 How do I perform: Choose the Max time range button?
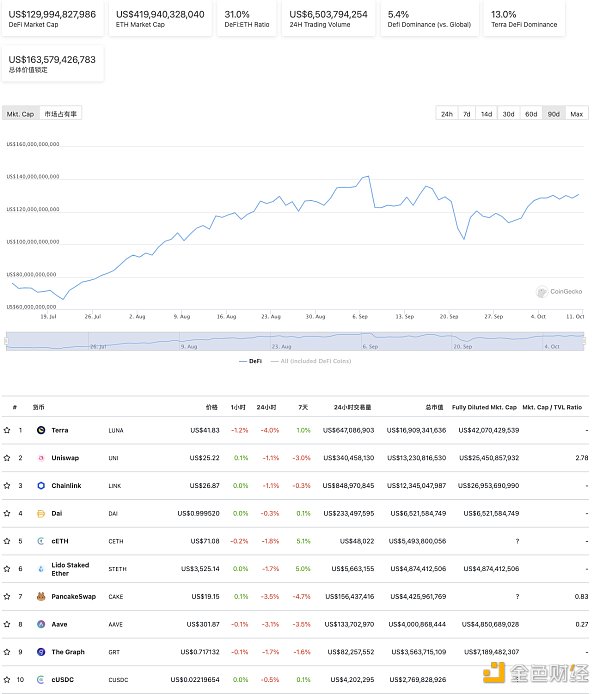pyautogui.click(x=577, y=114)
